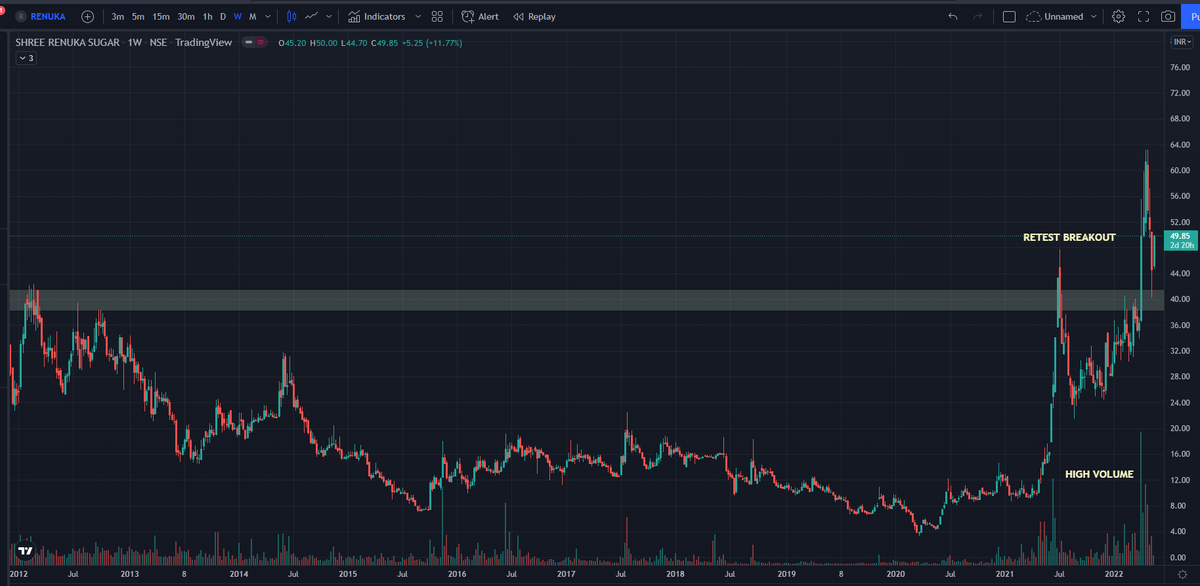The image size is (1200, 586).
Task: Click the 40.00 price scale label
Action: pos(1179,299)
